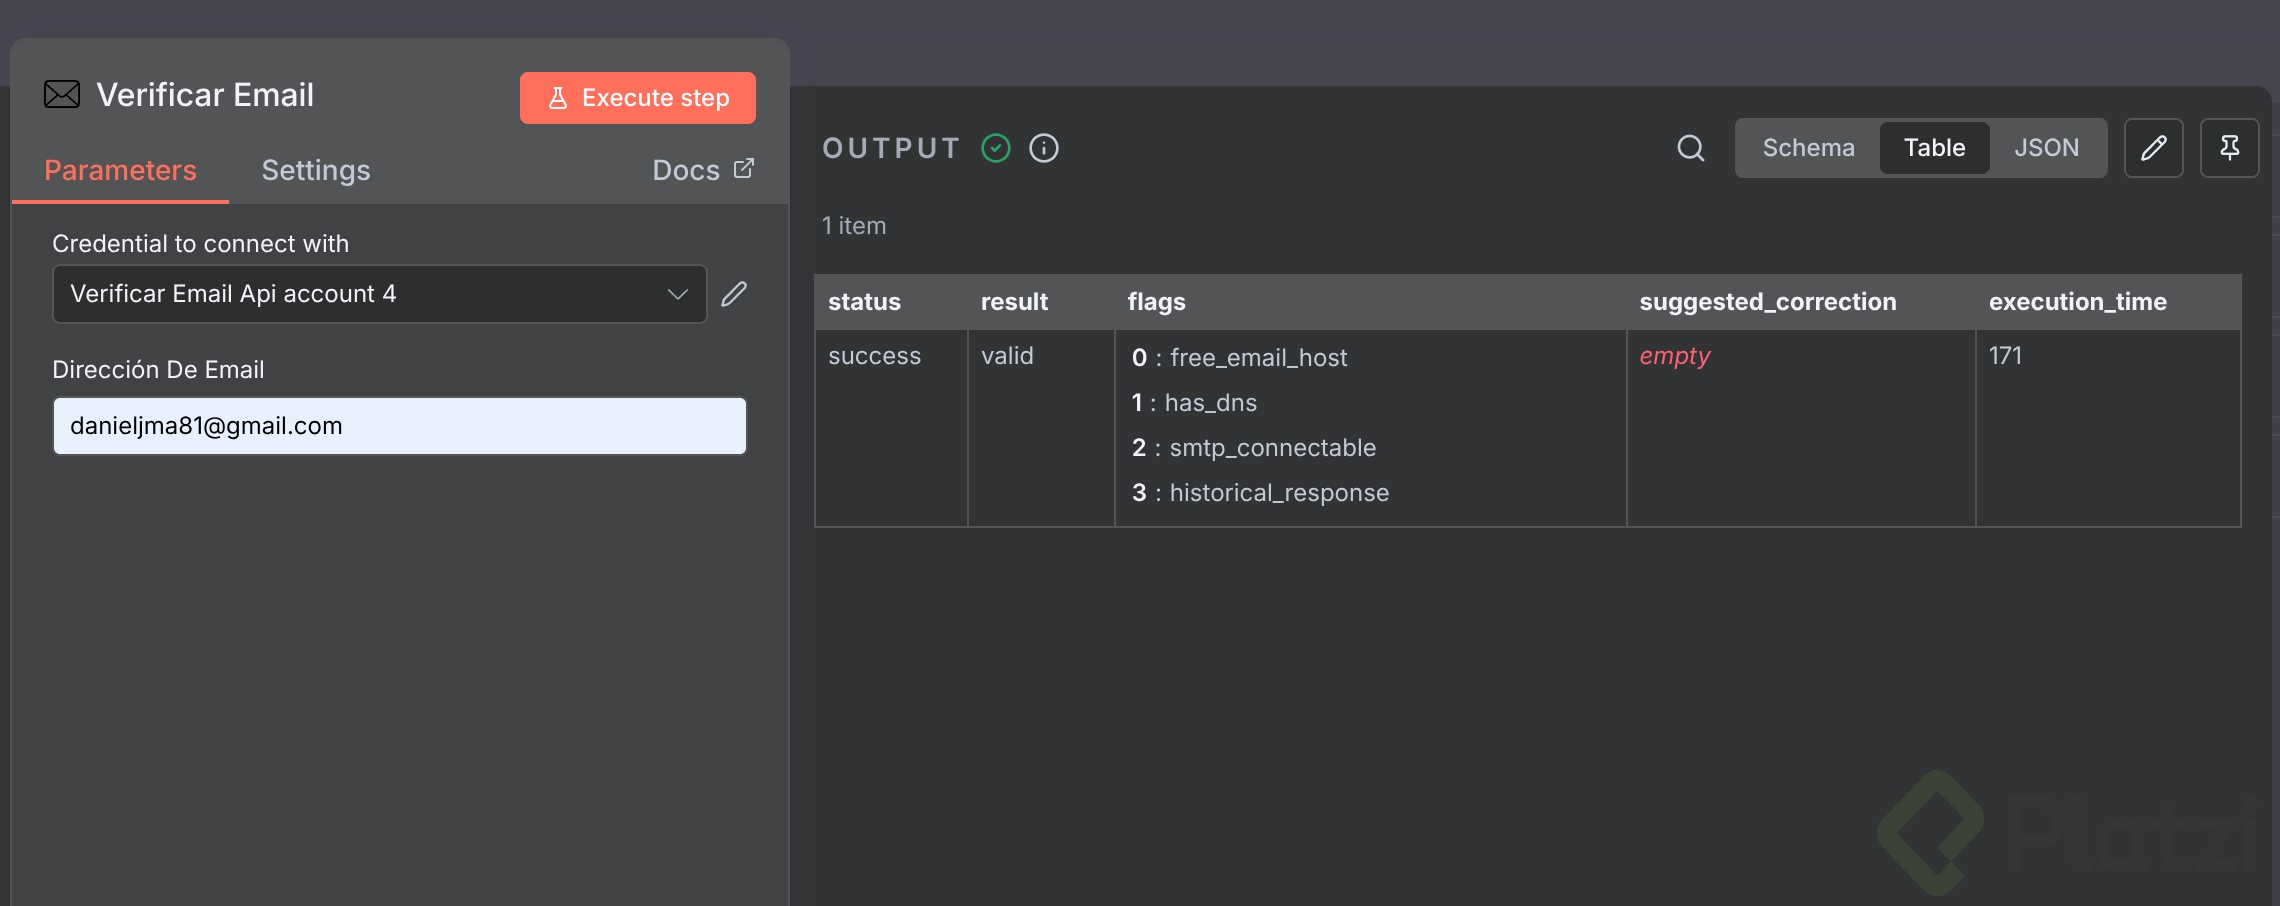
Task: Open the Docs link
Action: pyautogui.click(x=686, y=170)
